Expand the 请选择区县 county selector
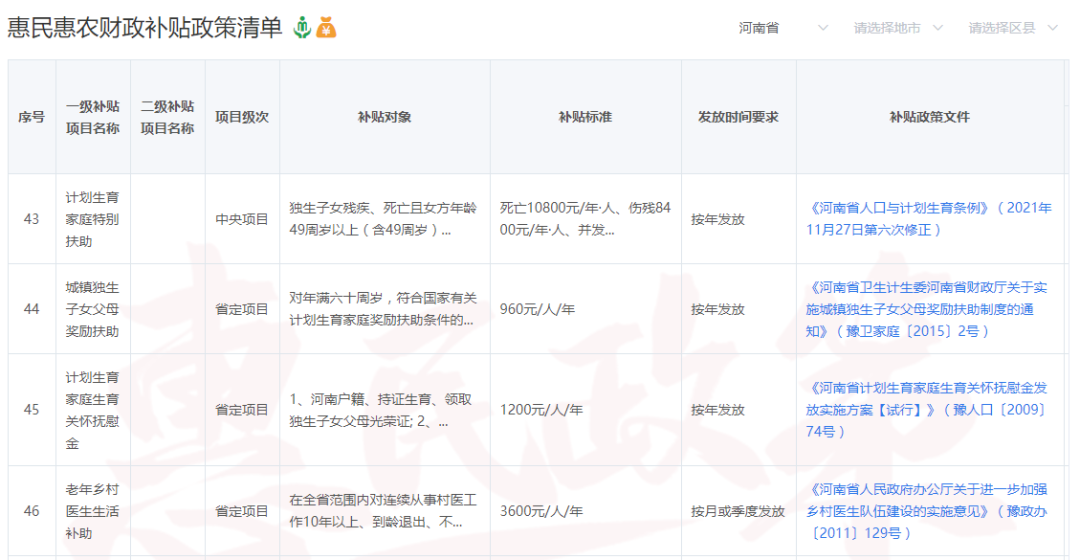This screenshot has width=1080, height=560. [1012, 28]
